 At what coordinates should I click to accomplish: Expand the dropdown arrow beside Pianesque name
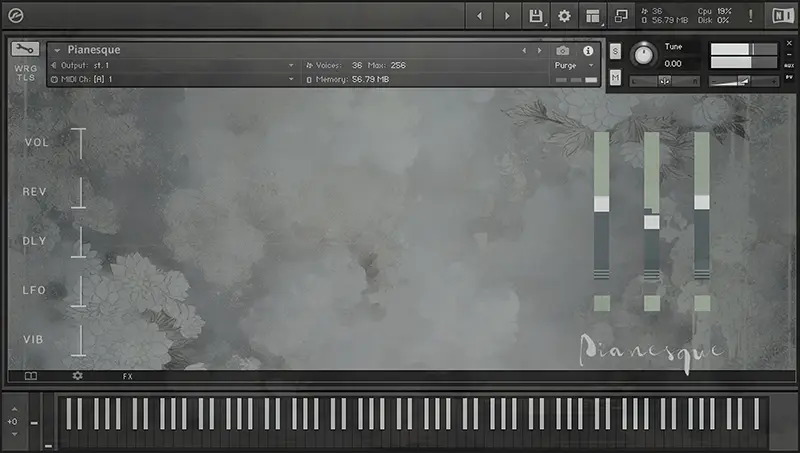click(57, 50)
